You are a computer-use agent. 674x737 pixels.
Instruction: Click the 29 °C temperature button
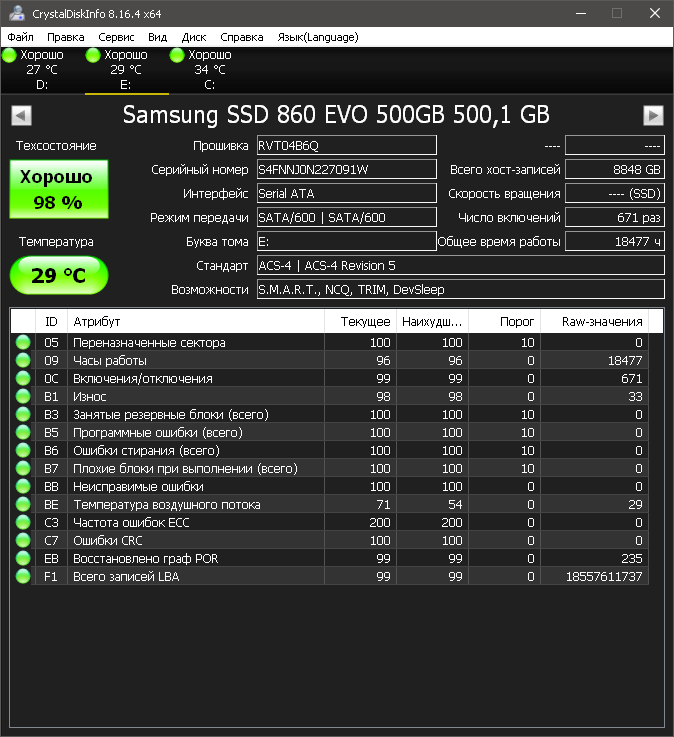click(x=59, y=275)
